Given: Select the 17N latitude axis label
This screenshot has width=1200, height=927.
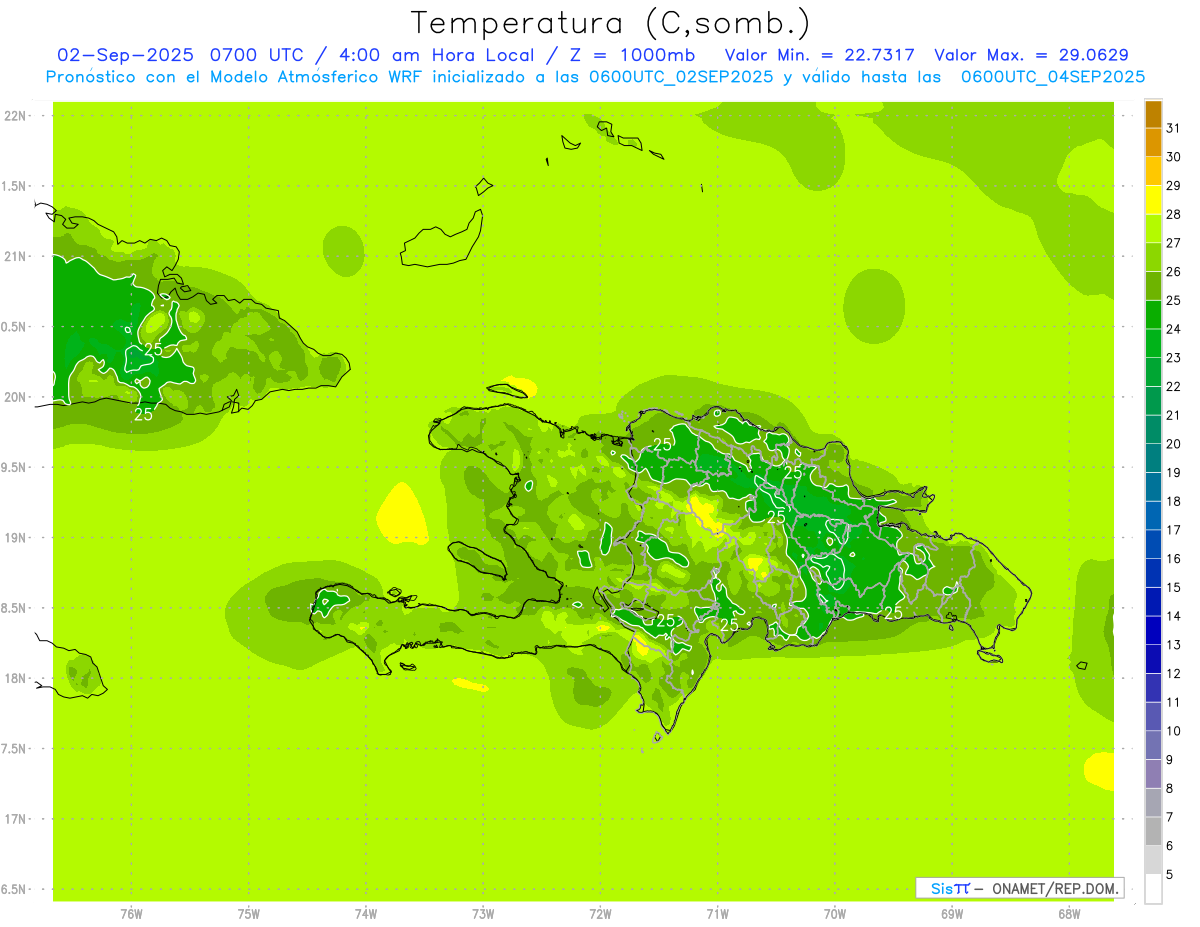Looking at the screenshot, I should [16, 819].
